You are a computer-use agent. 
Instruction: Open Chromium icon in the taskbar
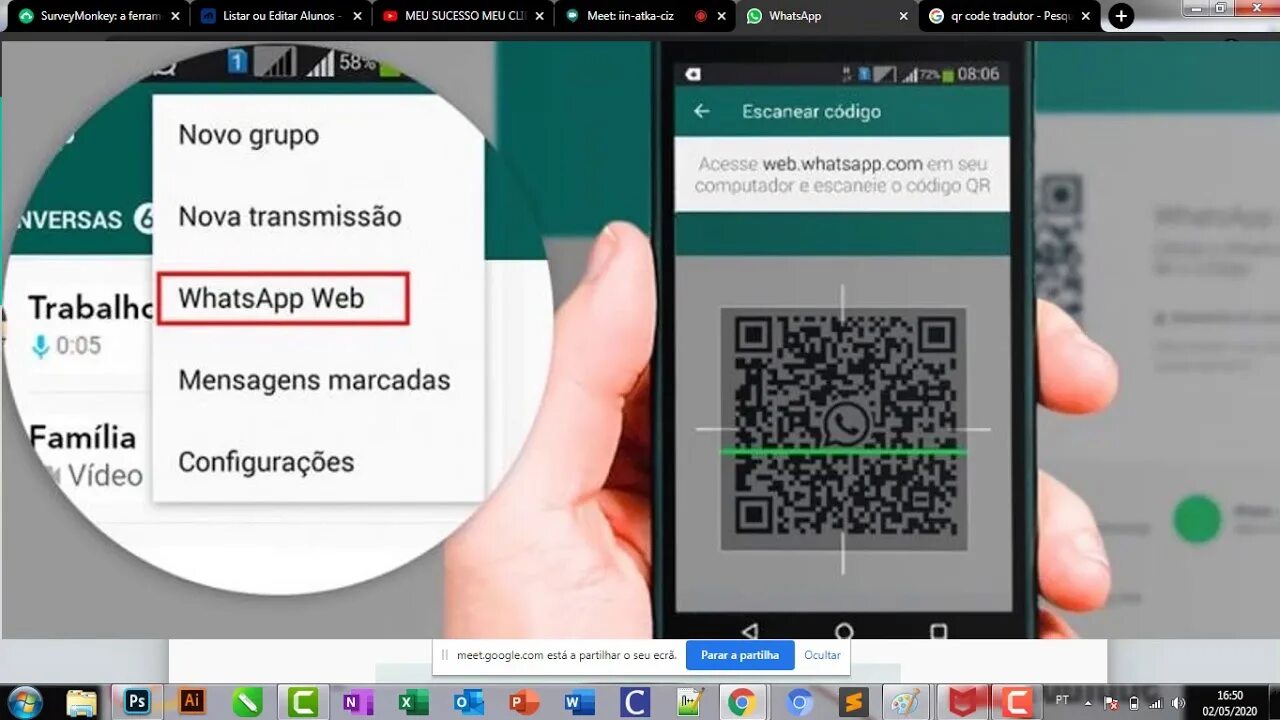pyautogui.click(x=799, y=702)
